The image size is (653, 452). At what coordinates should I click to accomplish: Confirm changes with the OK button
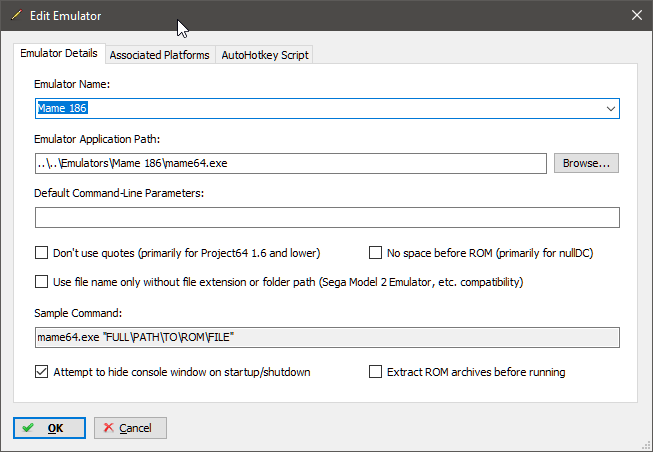pyautogui.click(x=49, y=428)
